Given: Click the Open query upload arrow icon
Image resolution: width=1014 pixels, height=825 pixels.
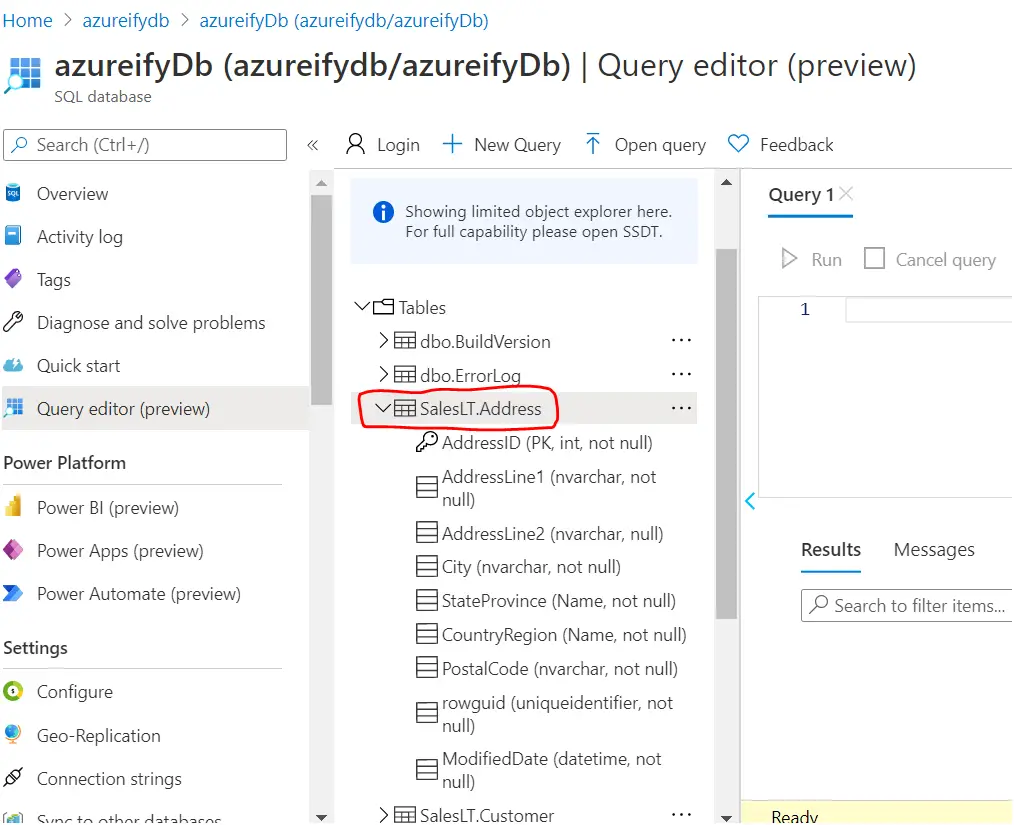Looking at the screenshot, I should (592, 144).
